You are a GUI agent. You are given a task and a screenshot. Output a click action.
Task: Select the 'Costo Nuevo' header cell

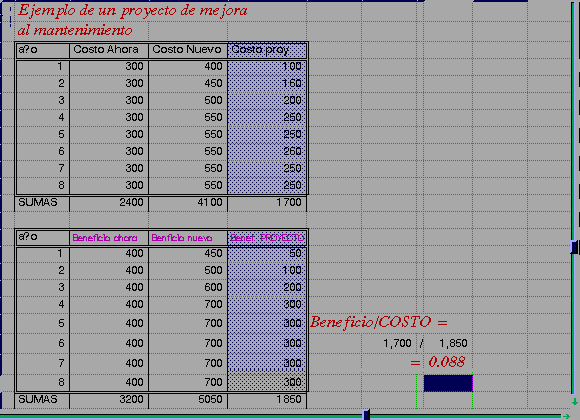click(188, 50)
